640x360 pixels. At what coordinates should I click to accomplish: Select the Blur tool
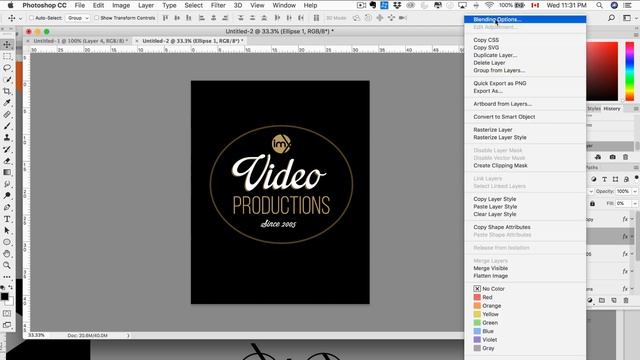pyautogui.click(x=7, y=184)
